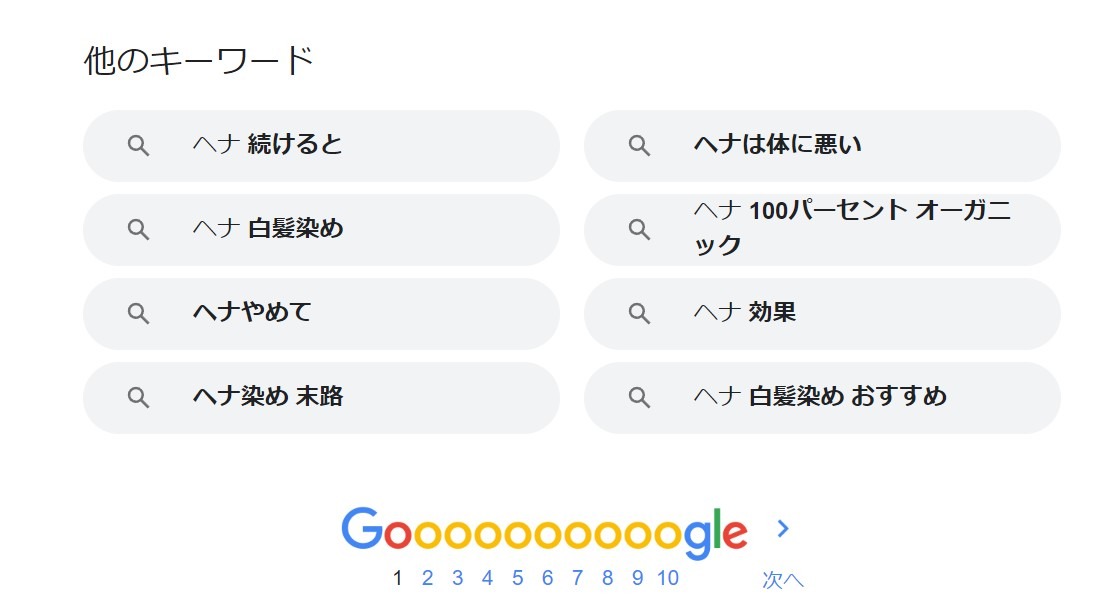Click magnifier icon beside ヘナ染め 末路
Image resolution: width=1120 pixels, height=615 pixels.
pyautogui.click(x=139, y=398)
